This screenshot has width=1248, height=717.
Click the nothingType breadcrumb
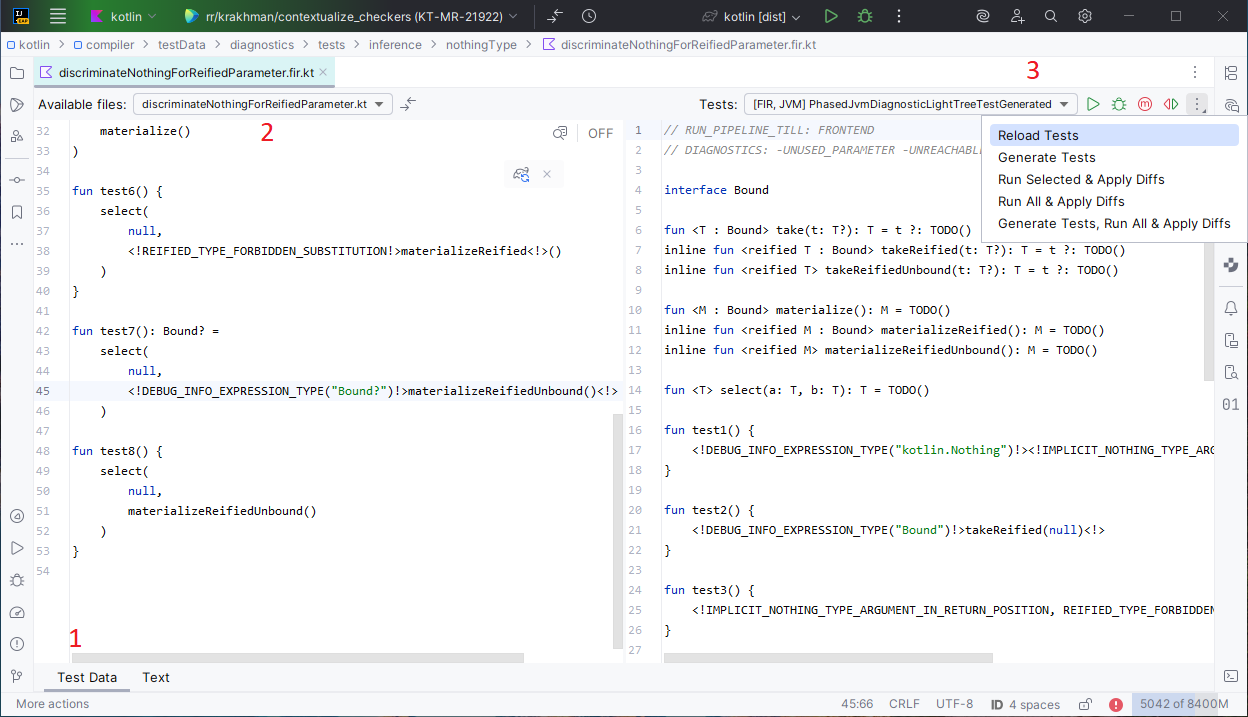pyautogui.click(x=482, y=44)
